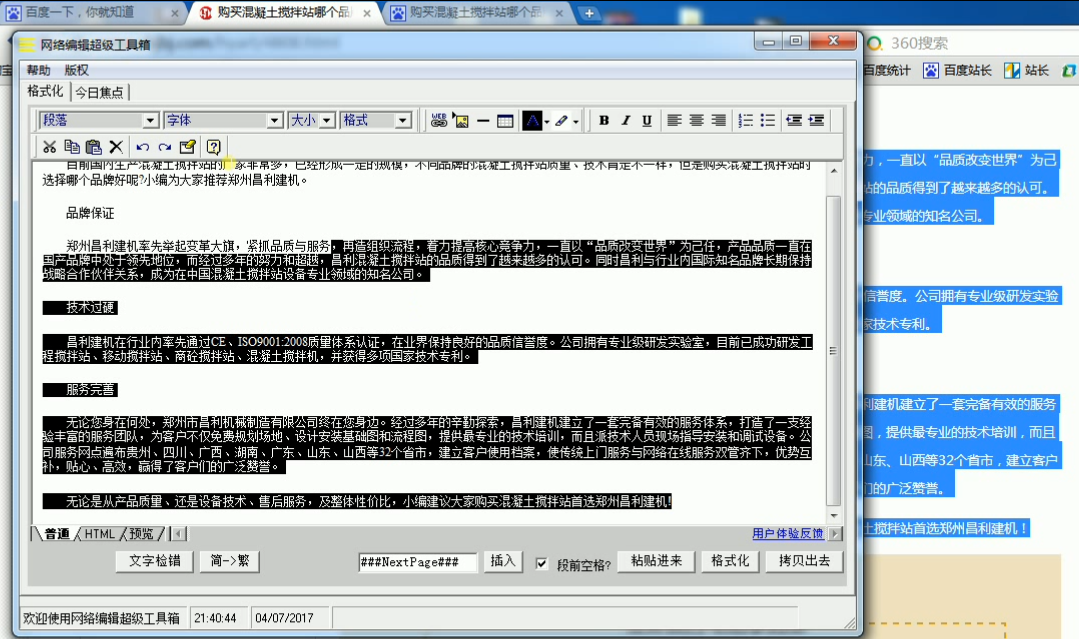
Task: Open the help question mark icon
Action: point(212,146)
